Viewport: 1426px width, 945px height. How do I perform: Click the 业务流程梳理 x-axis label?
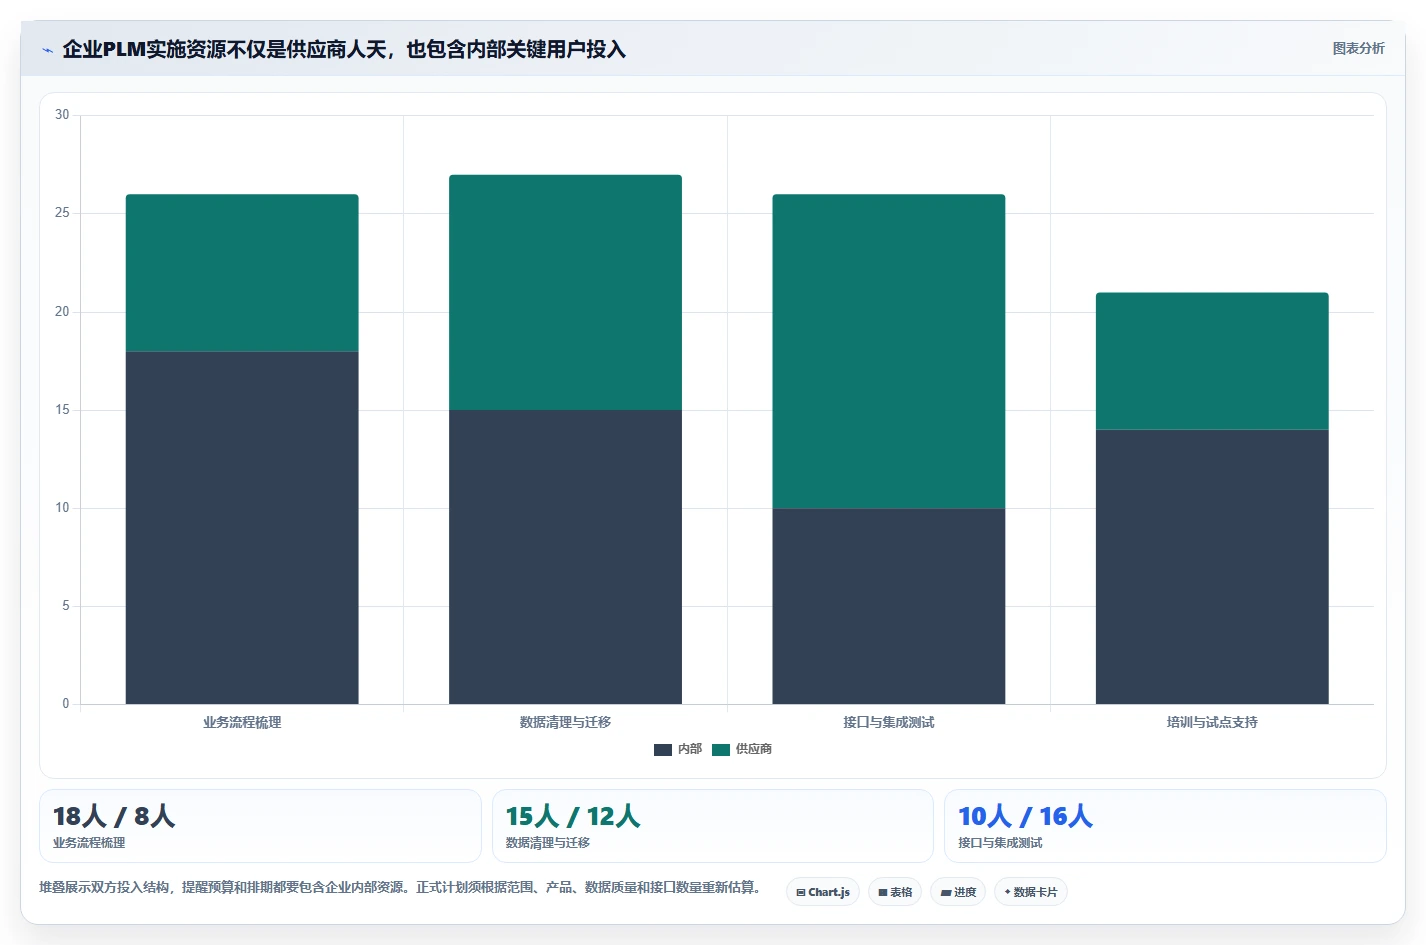point(242,722)
